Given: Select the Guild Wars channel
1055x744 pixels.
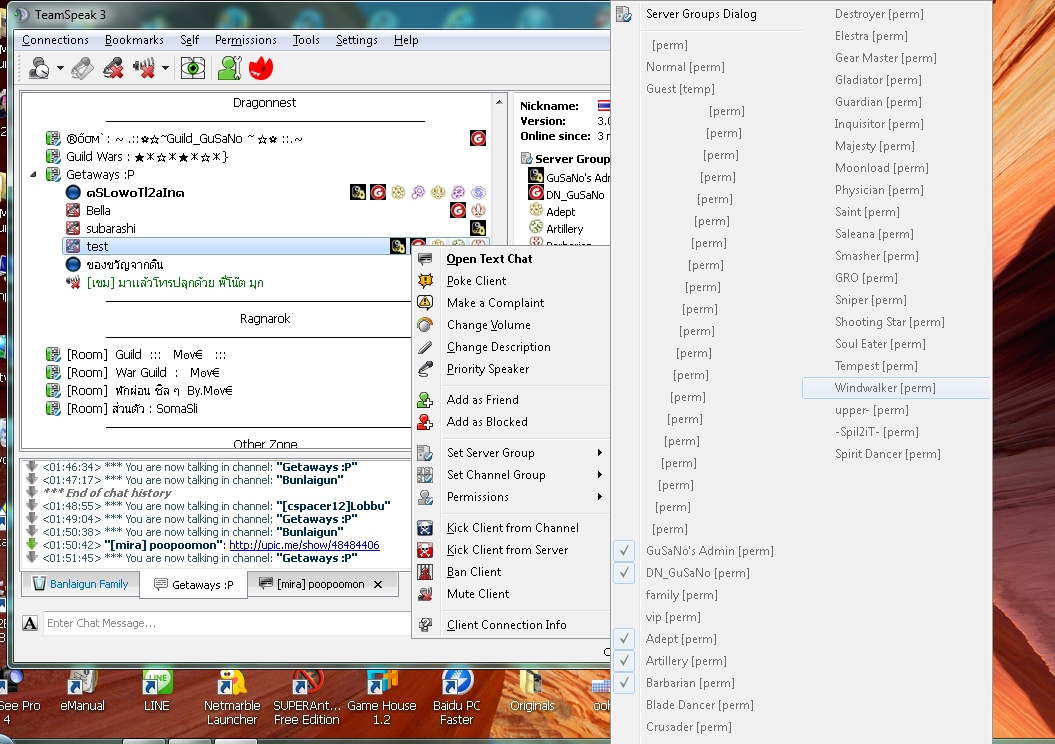Looking at the screenshot, I should pyautogui.click(x=147, y=157).
